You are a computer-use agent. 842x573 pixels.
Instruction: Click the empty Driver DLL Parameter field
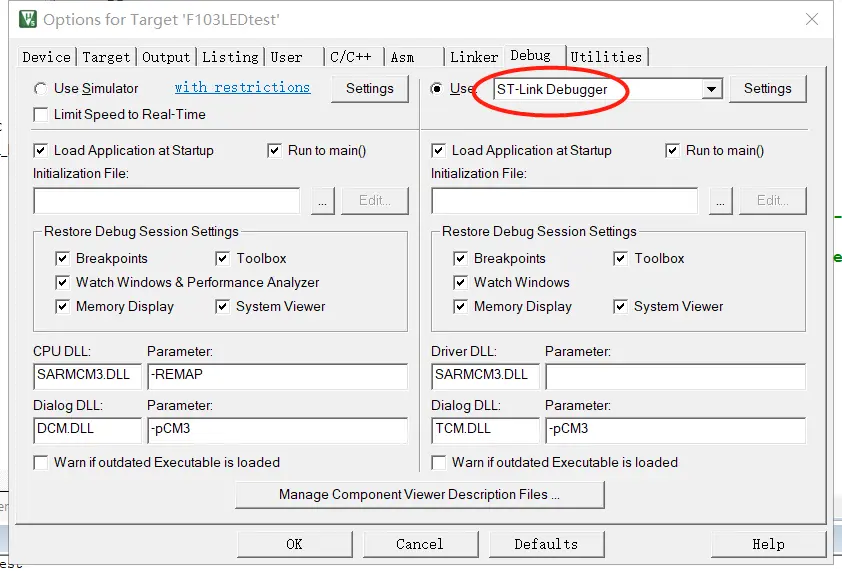(676, 376)
